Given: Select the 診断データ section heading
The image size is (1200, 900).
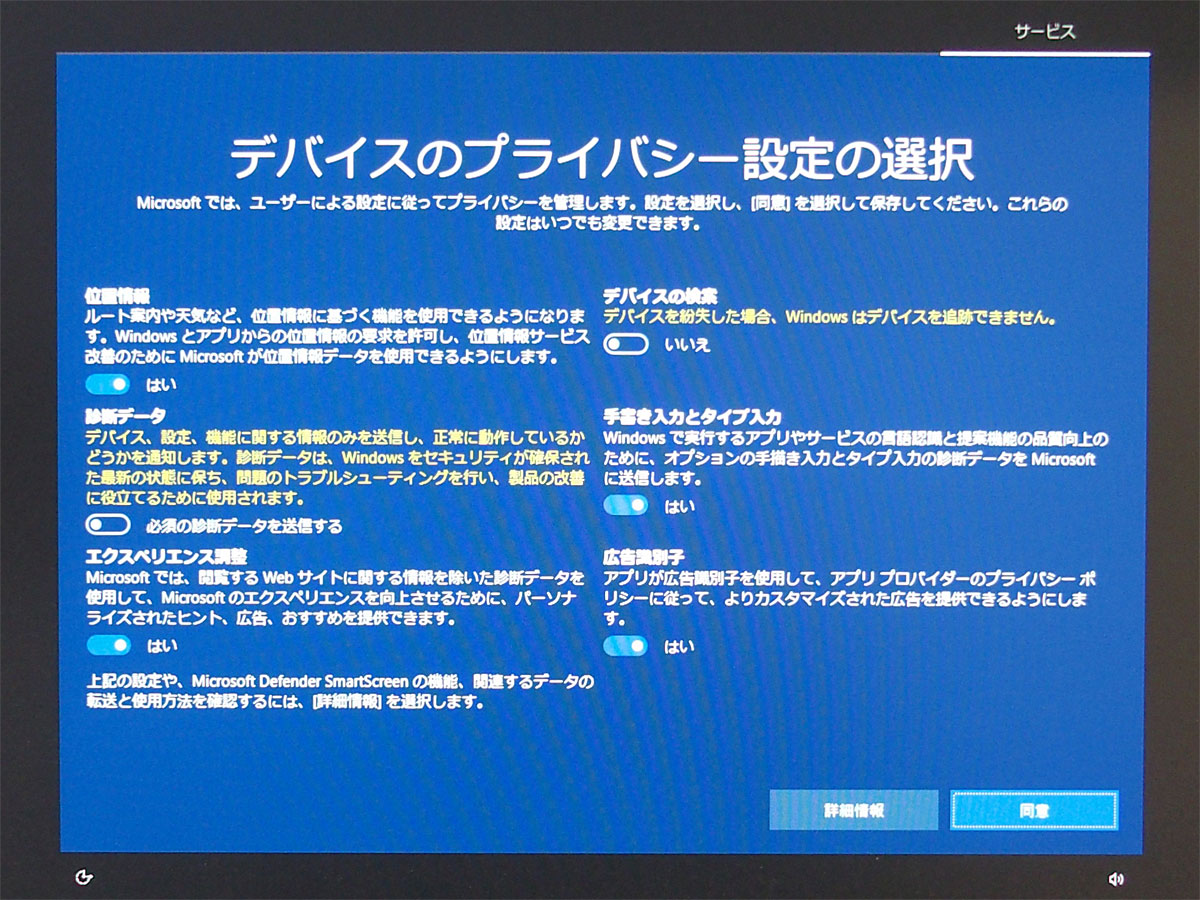Looking at the screenshot, I should click(125, 415).
